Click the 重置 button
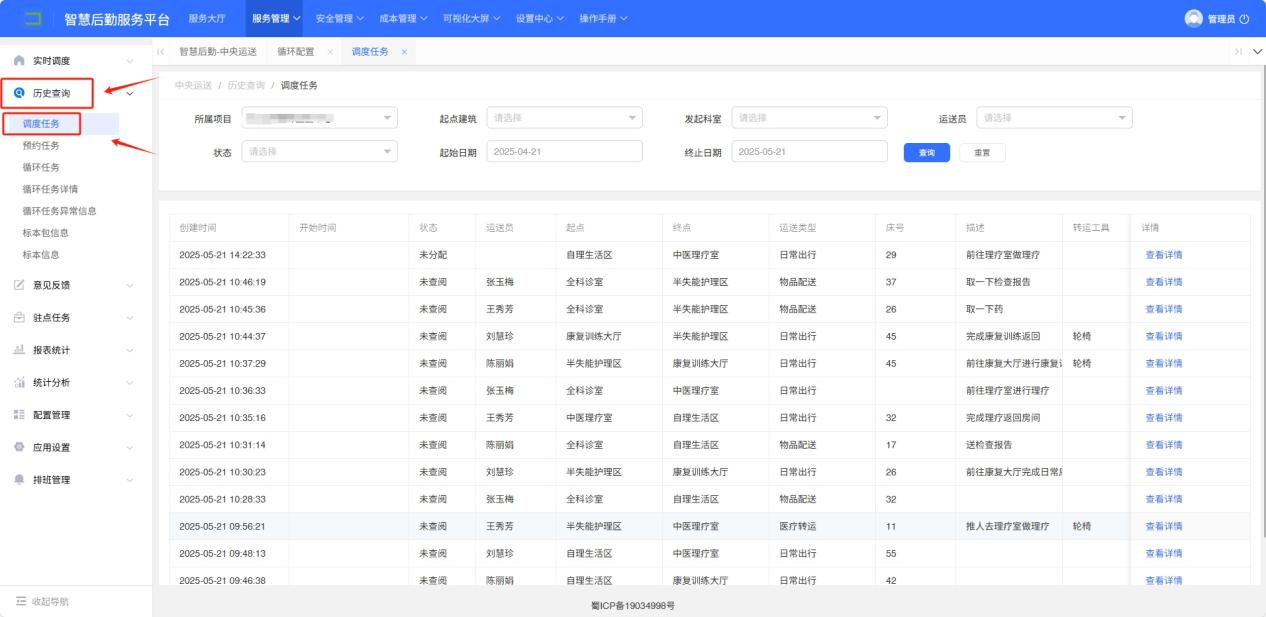 pyautogui.click(x=982, y=153)
